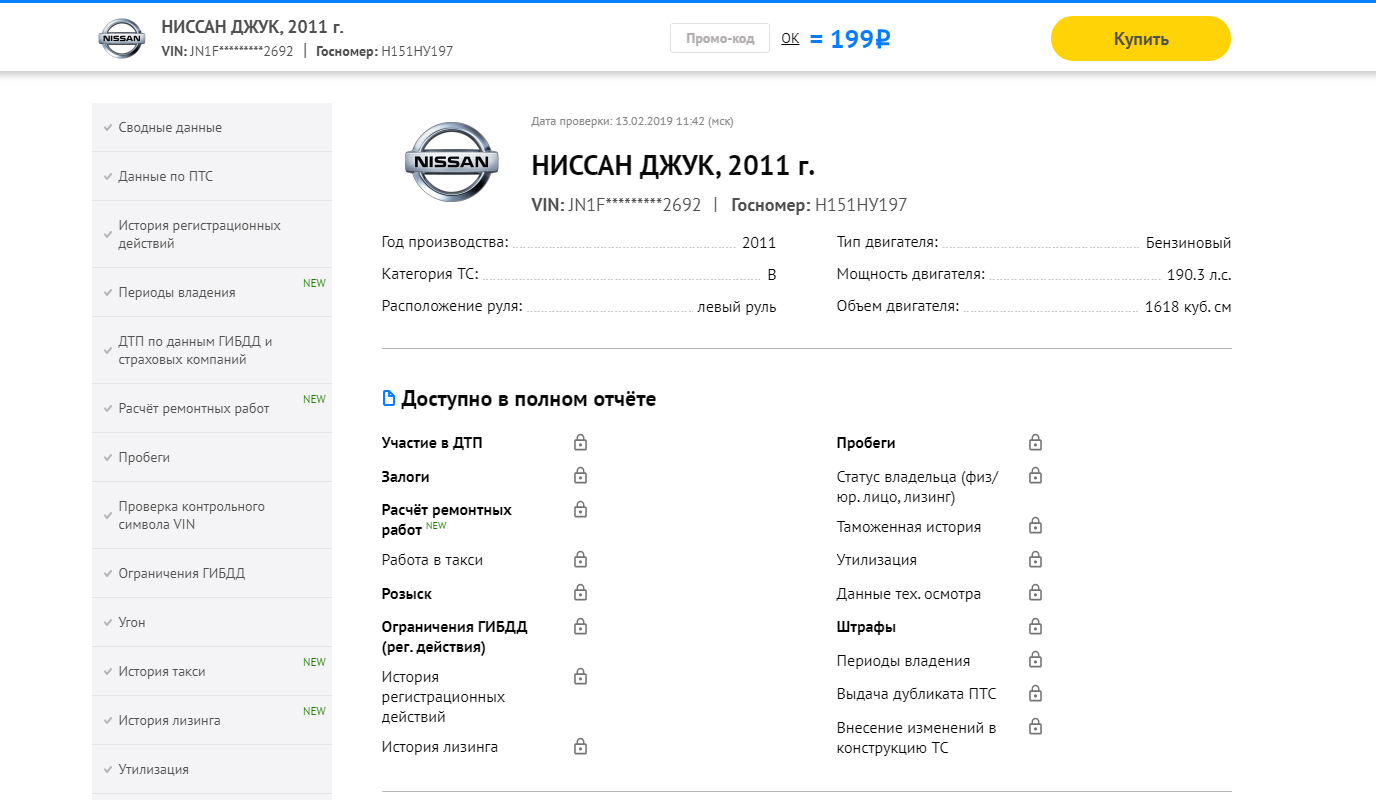Image resolution: width=1376 pixels, height=800 pixels.
Task: Click the lock icon next to Выдача дубликата ПТС
Action: [1036, 693]
